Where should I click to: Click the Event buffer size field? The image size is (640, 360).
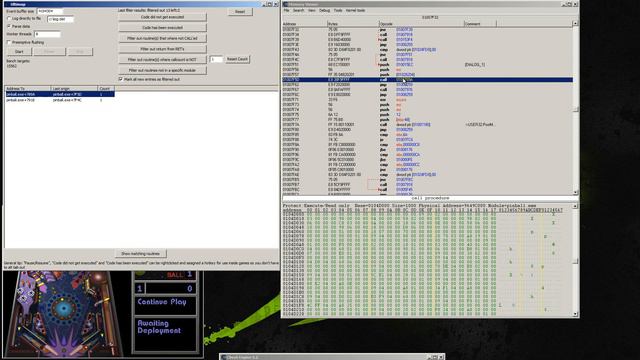(x=50, y=11)
